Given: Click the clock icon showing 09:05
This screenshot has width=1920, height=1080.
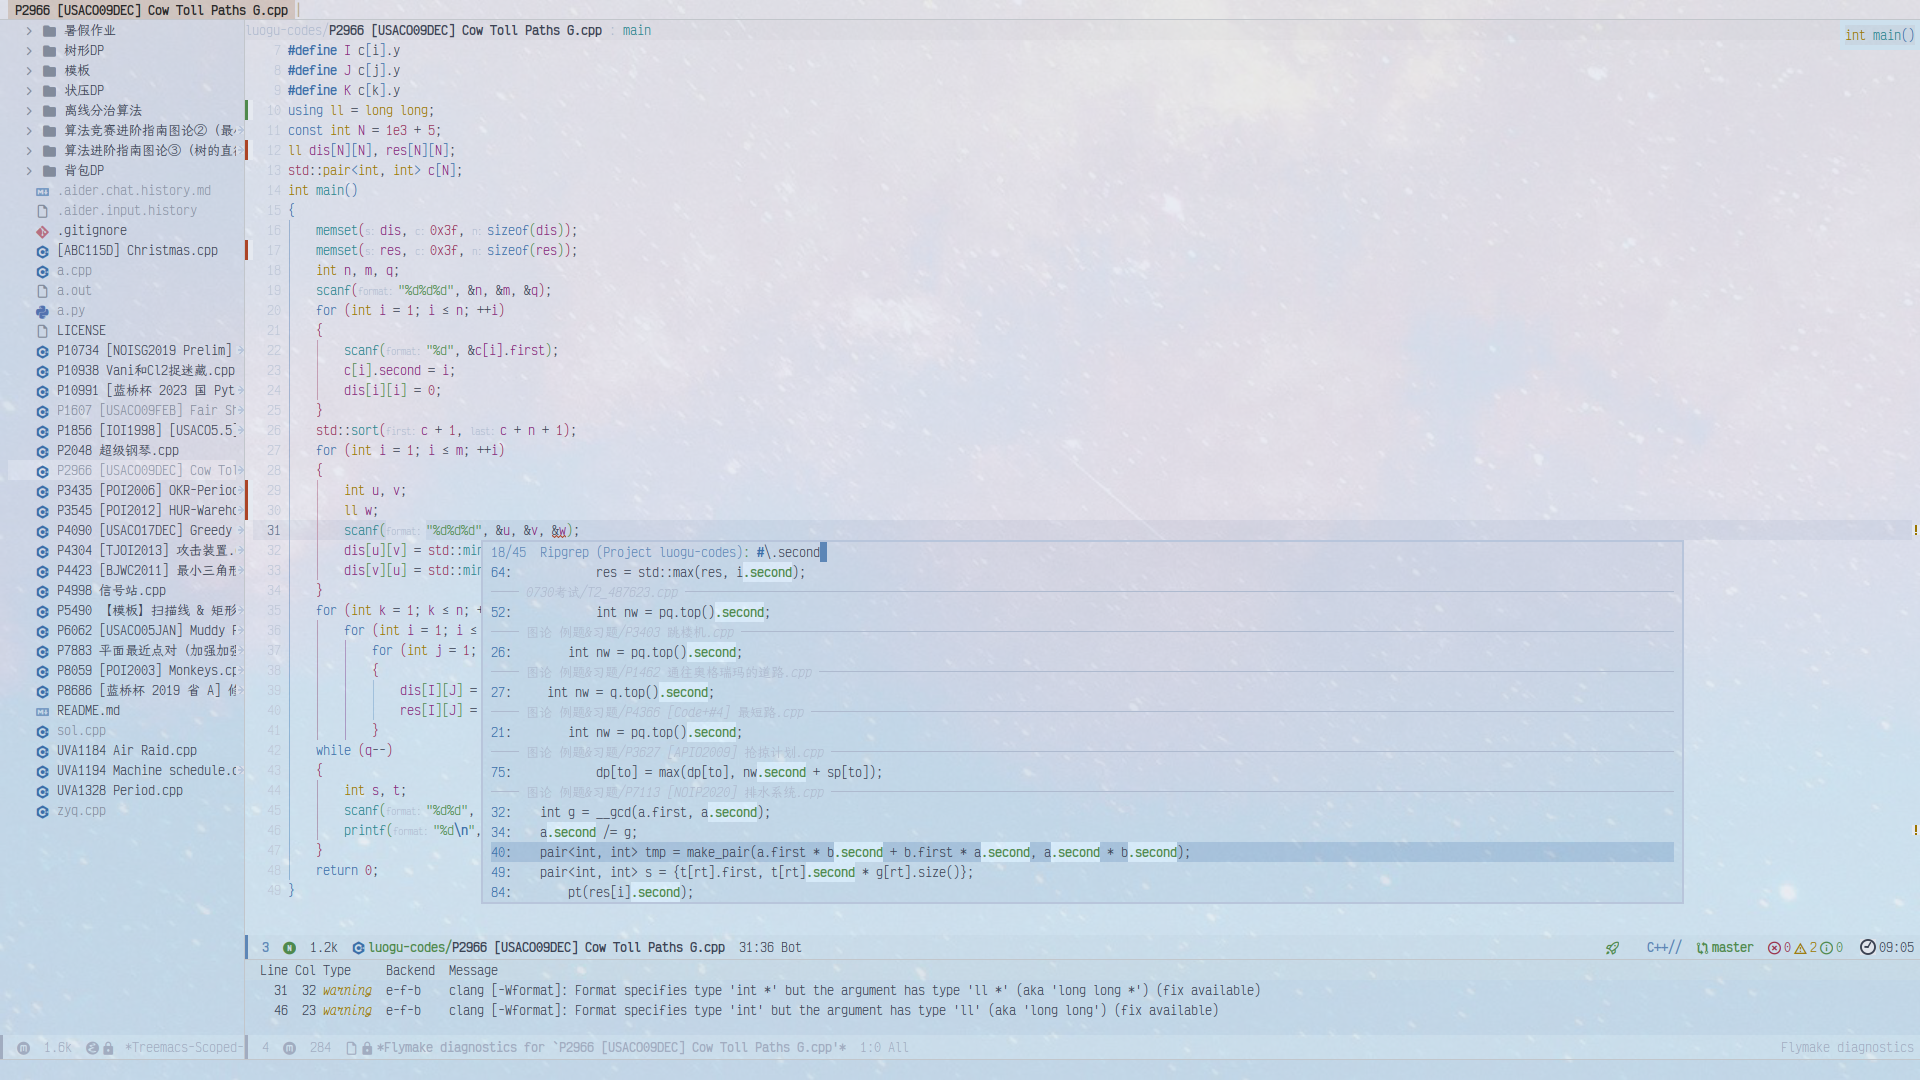Looking at the screenshot, I should click(x=1867, y=948).
